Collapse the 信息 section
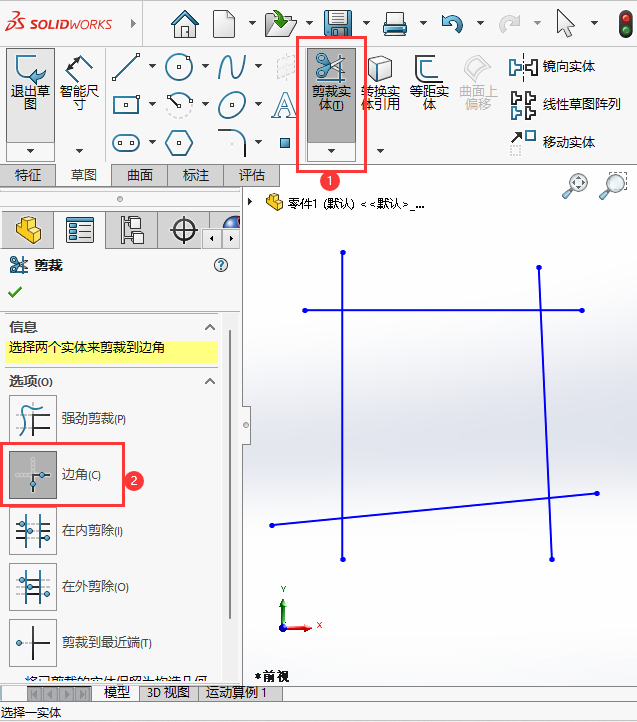637x722 pixels. point(210,327)
